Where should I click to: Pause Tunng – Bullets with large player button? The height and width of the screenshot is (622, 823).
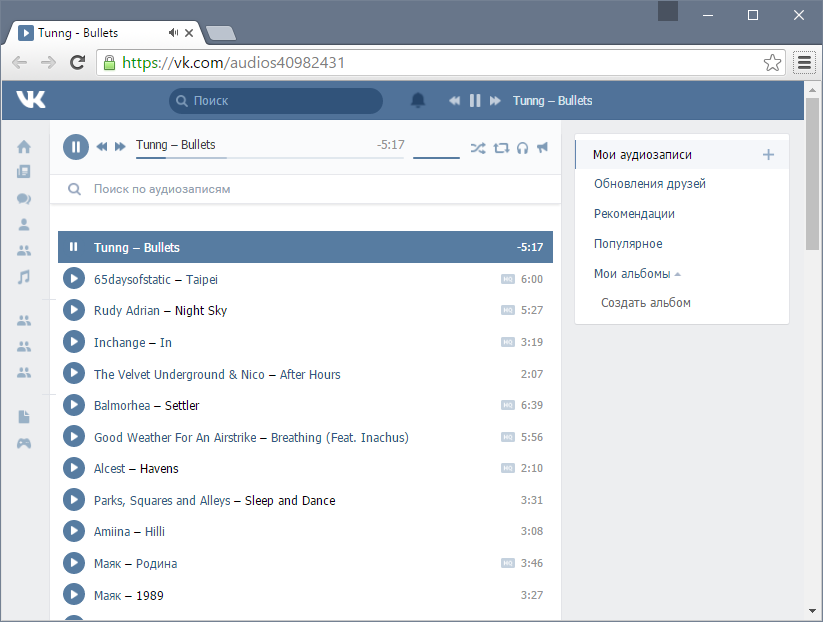click(76, 147)
